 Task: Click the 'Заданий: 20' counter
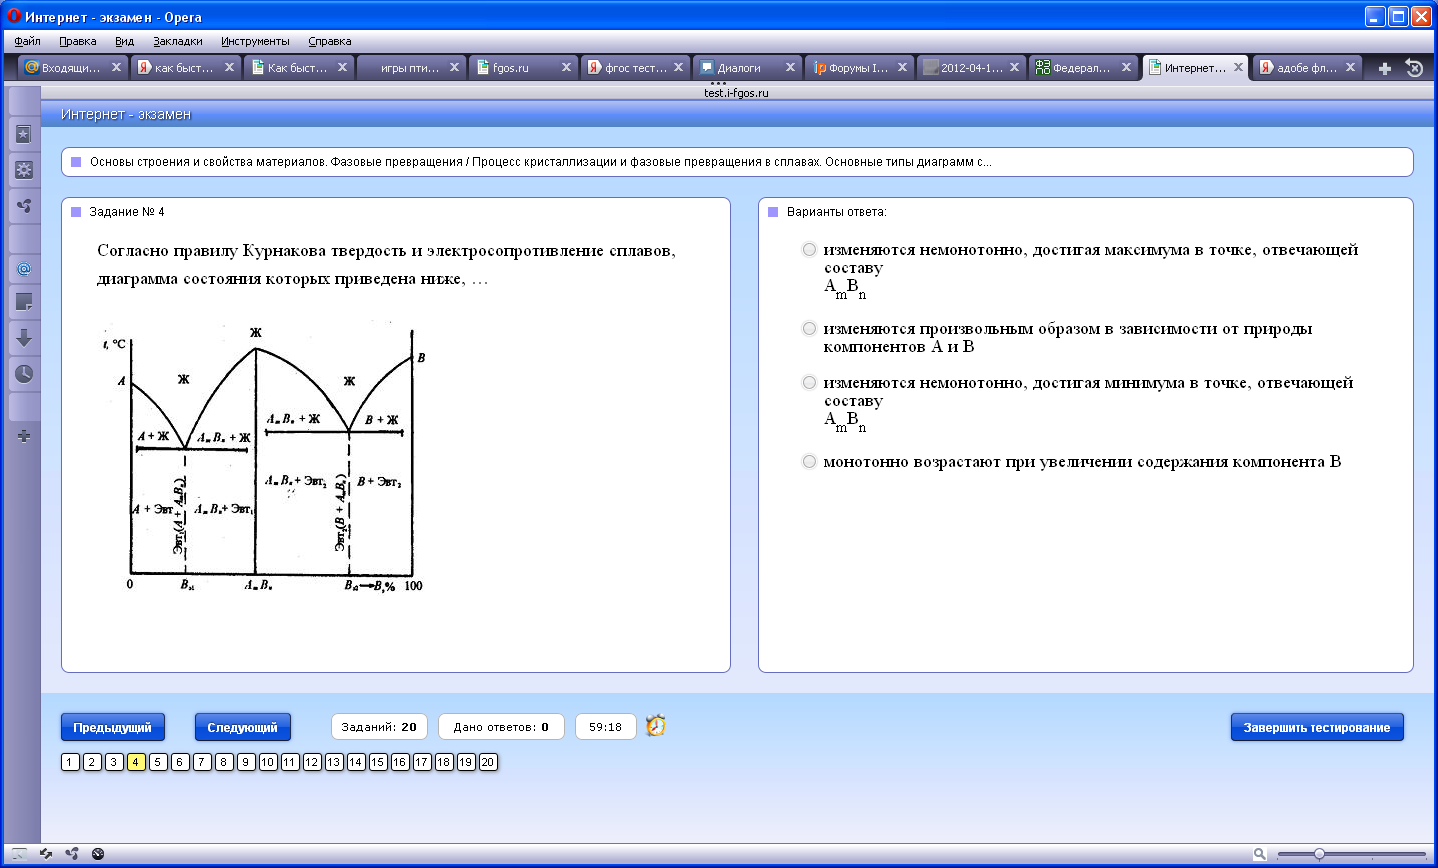tap(379, 727)
